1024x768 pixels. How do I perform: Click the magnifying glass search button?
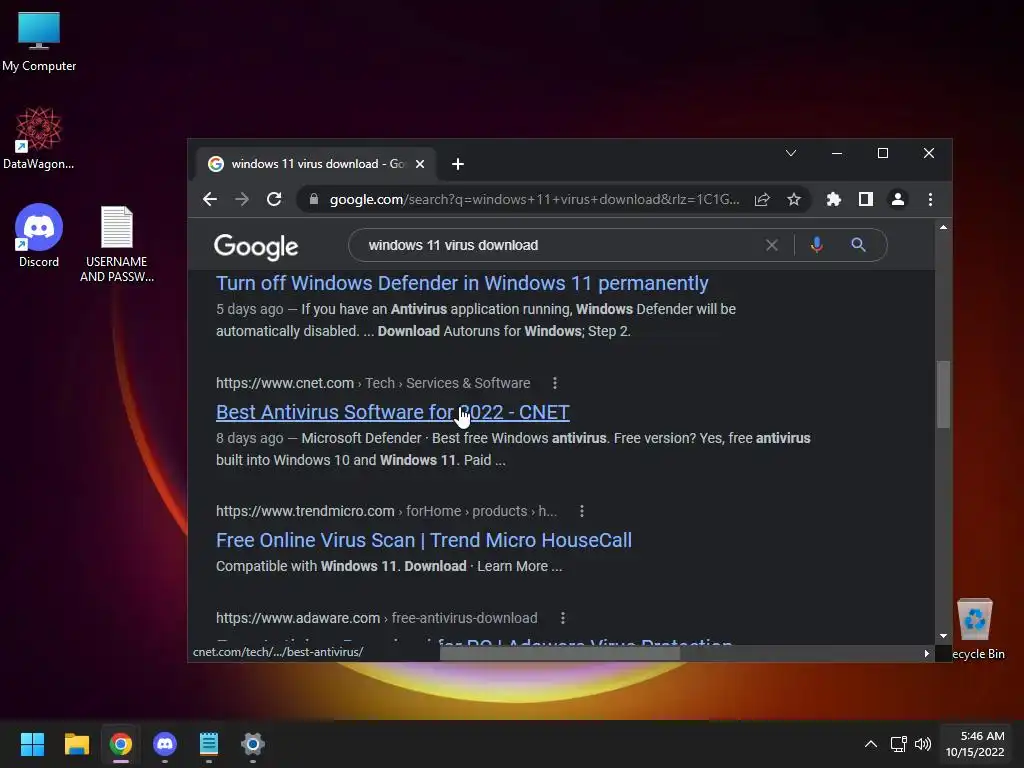coord(858,245)
